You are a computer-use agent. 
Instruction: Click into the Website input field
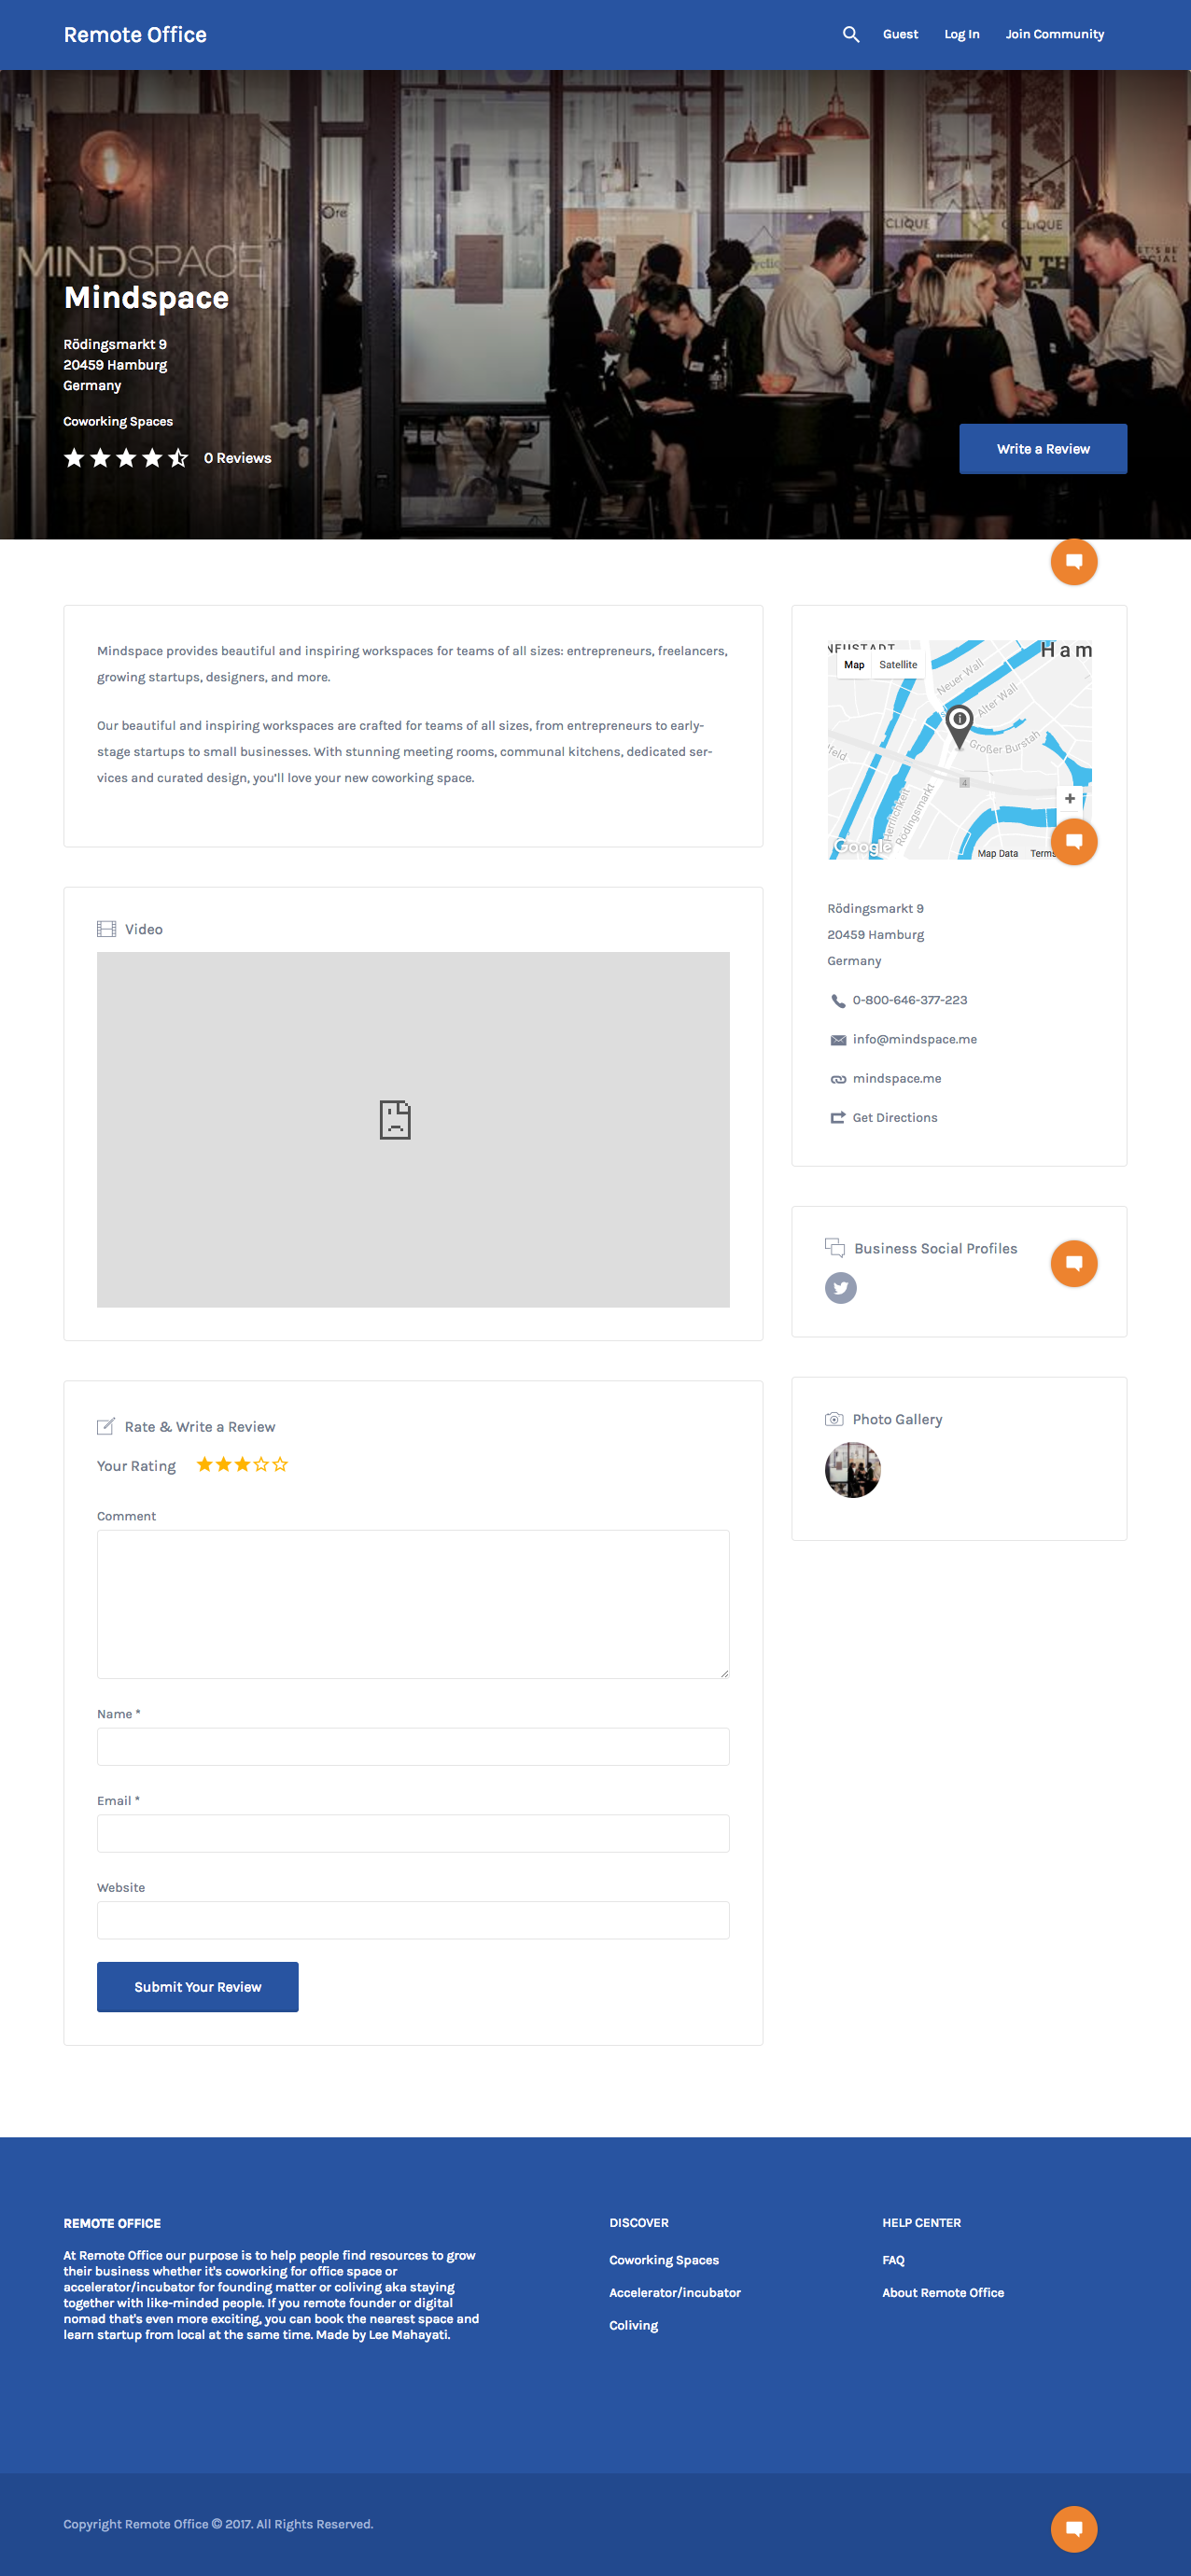(x=413, y=1920)
